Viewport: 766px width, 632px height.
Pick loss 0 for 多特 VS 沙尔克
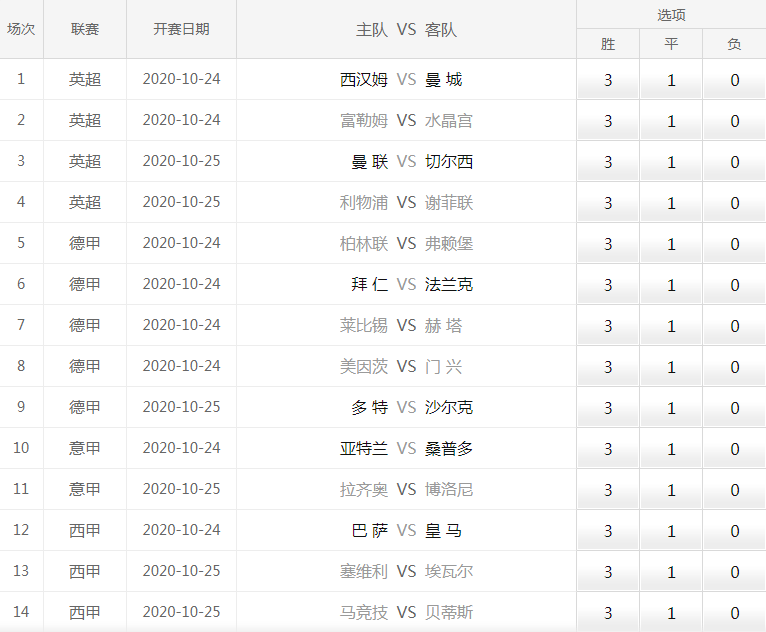(x=734, y=408)
